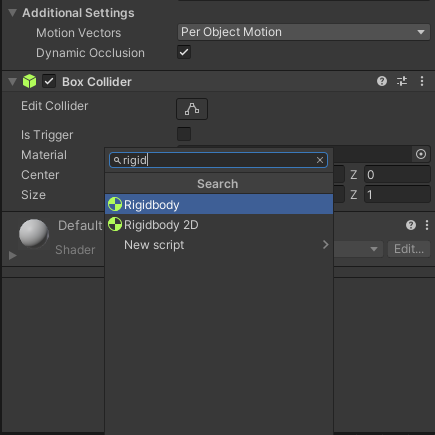This screenshot has height=435, width=435.
Task: Click the Additional Settings heading text
Action: pos(78,13)
